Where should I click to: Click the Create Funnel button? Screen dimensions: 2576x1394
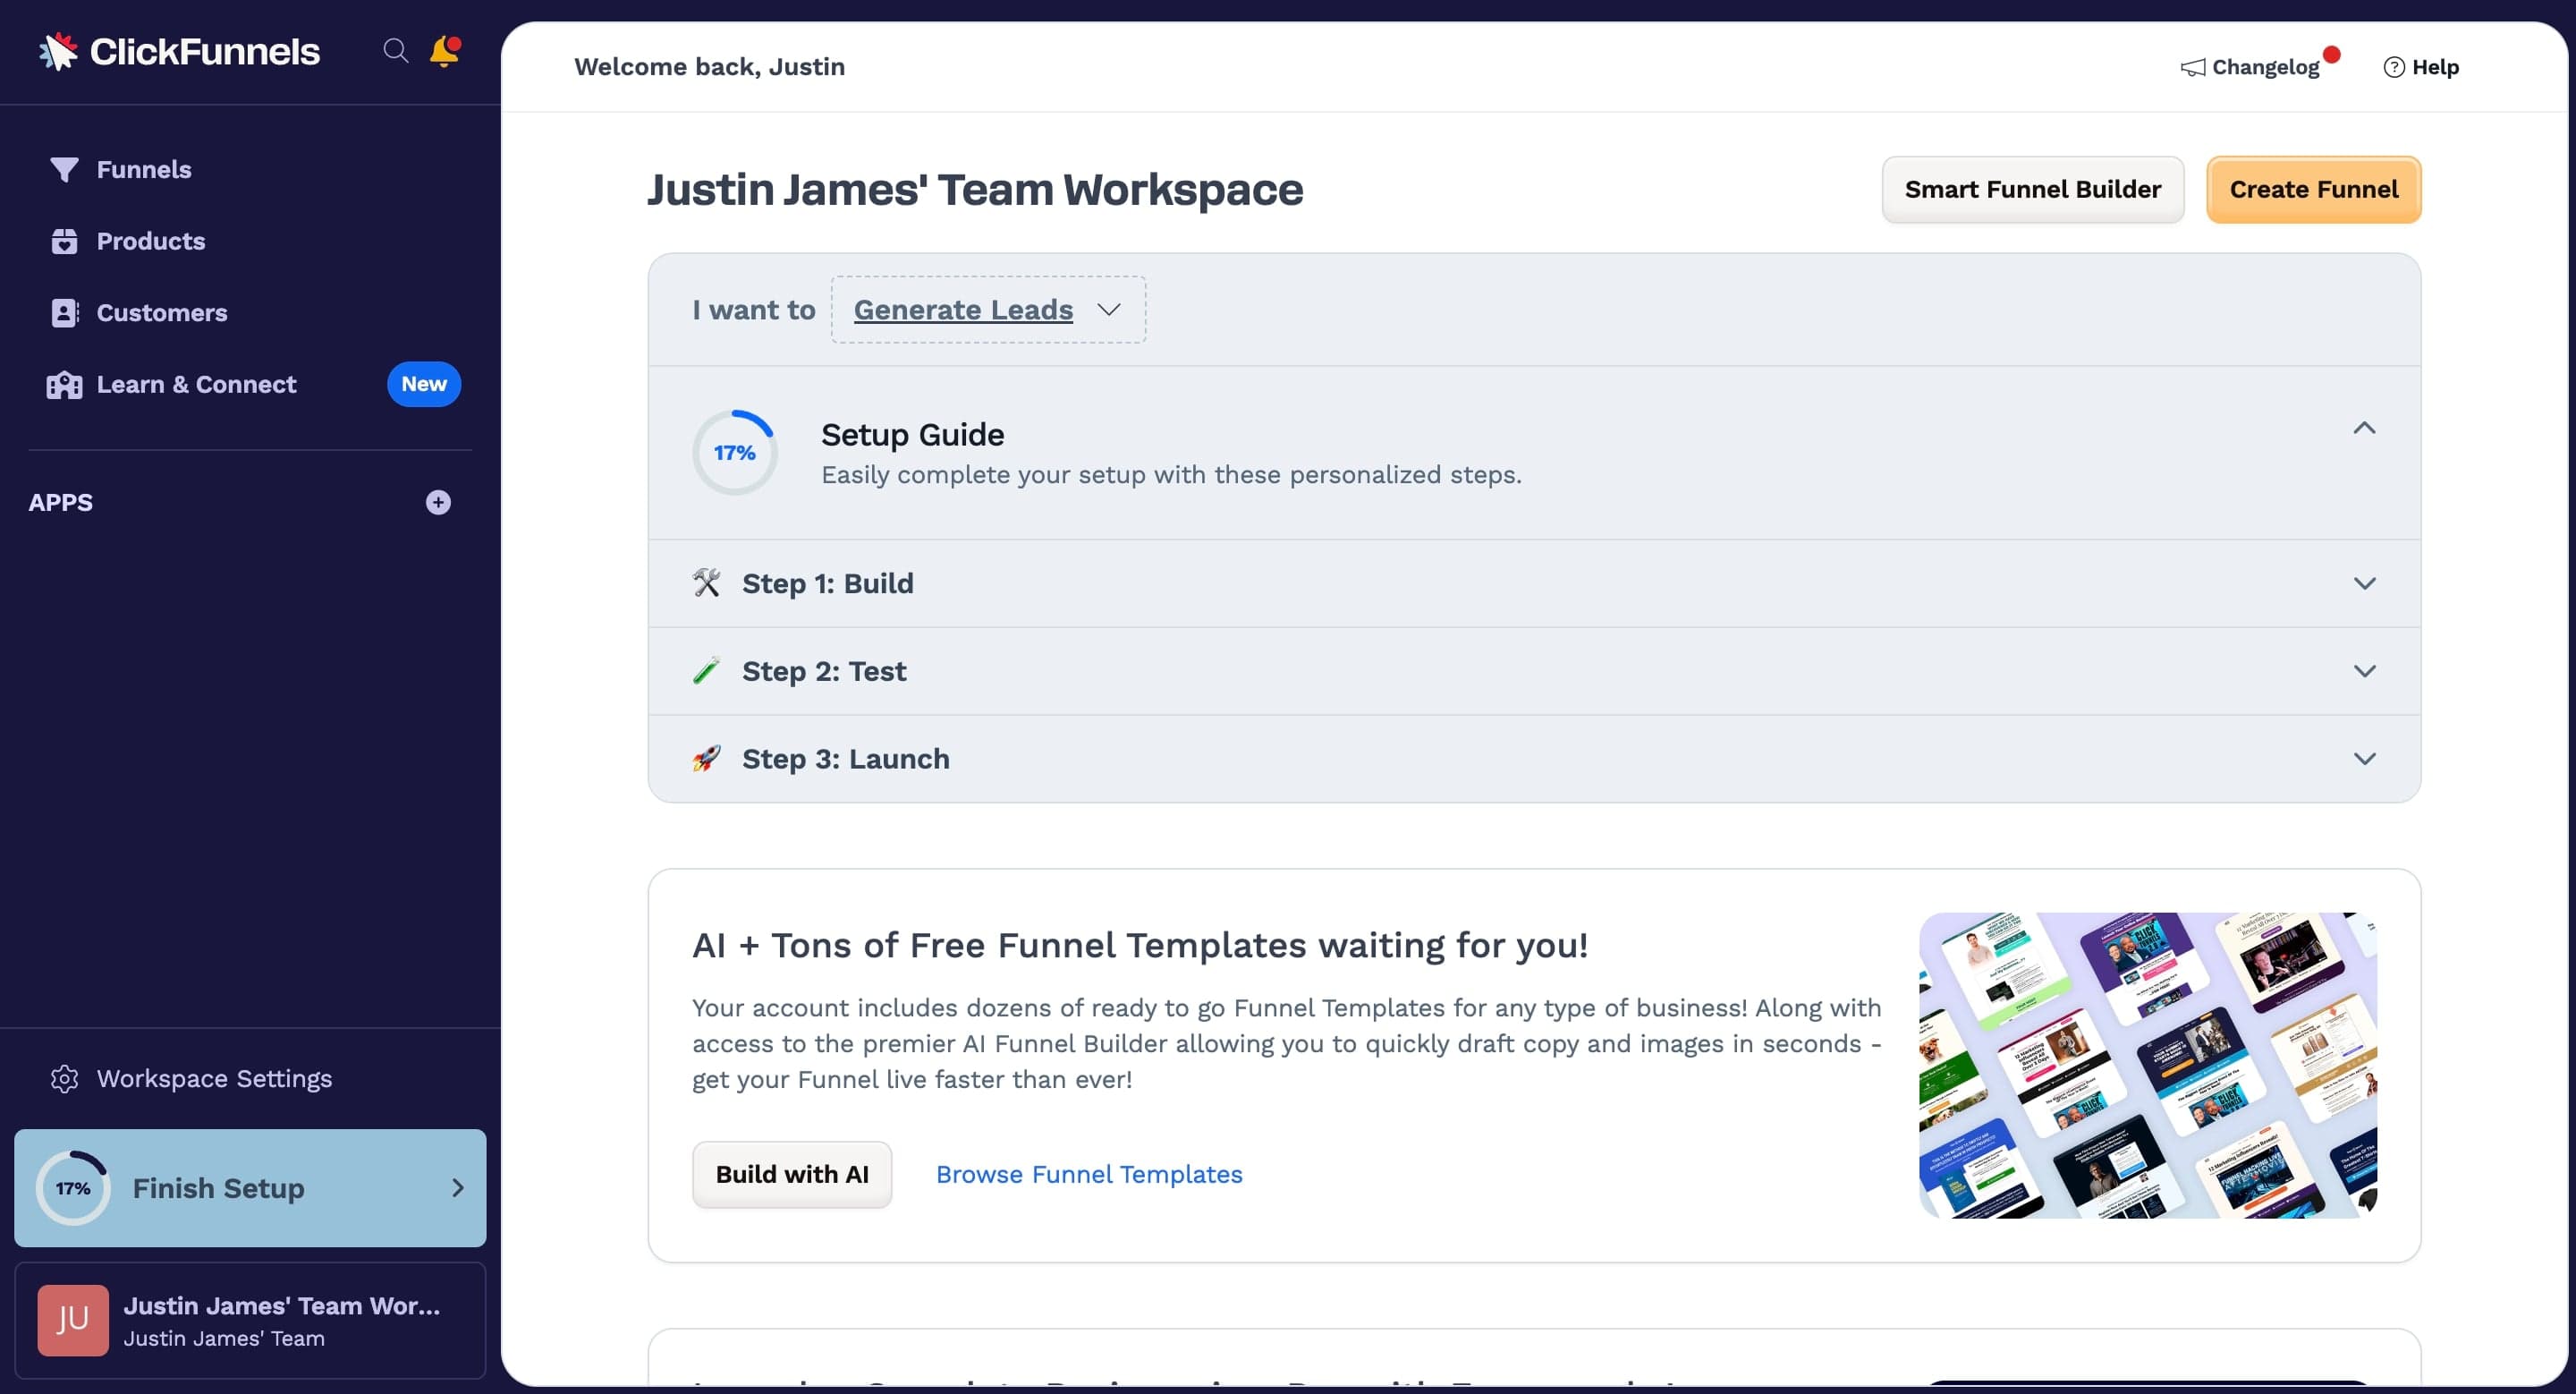2314,190
